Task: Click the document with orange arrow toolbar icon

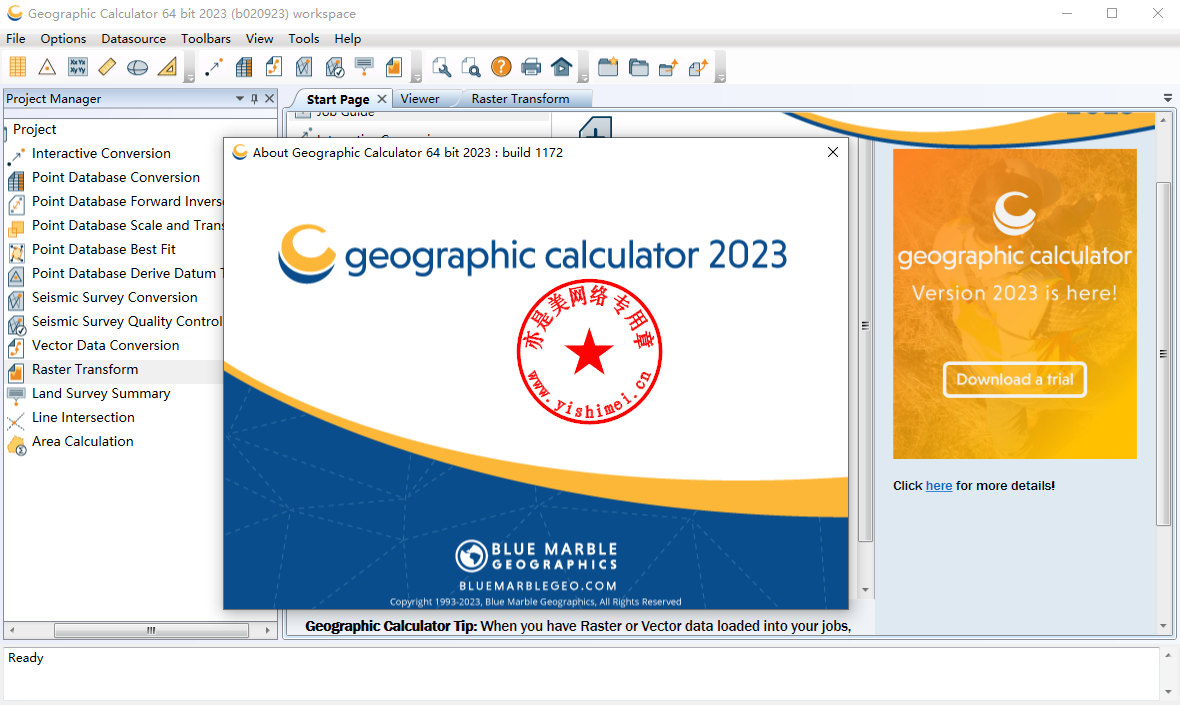Action: (698, 67)
